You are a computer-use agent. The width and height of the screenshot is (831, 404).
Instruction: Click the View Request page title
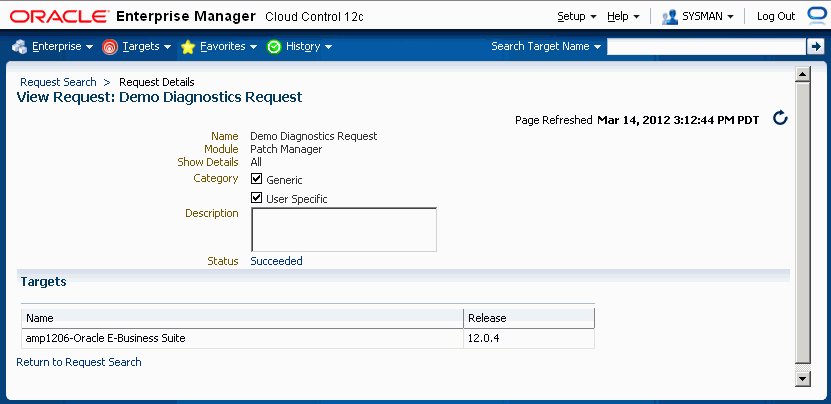(x=160, y=97)
